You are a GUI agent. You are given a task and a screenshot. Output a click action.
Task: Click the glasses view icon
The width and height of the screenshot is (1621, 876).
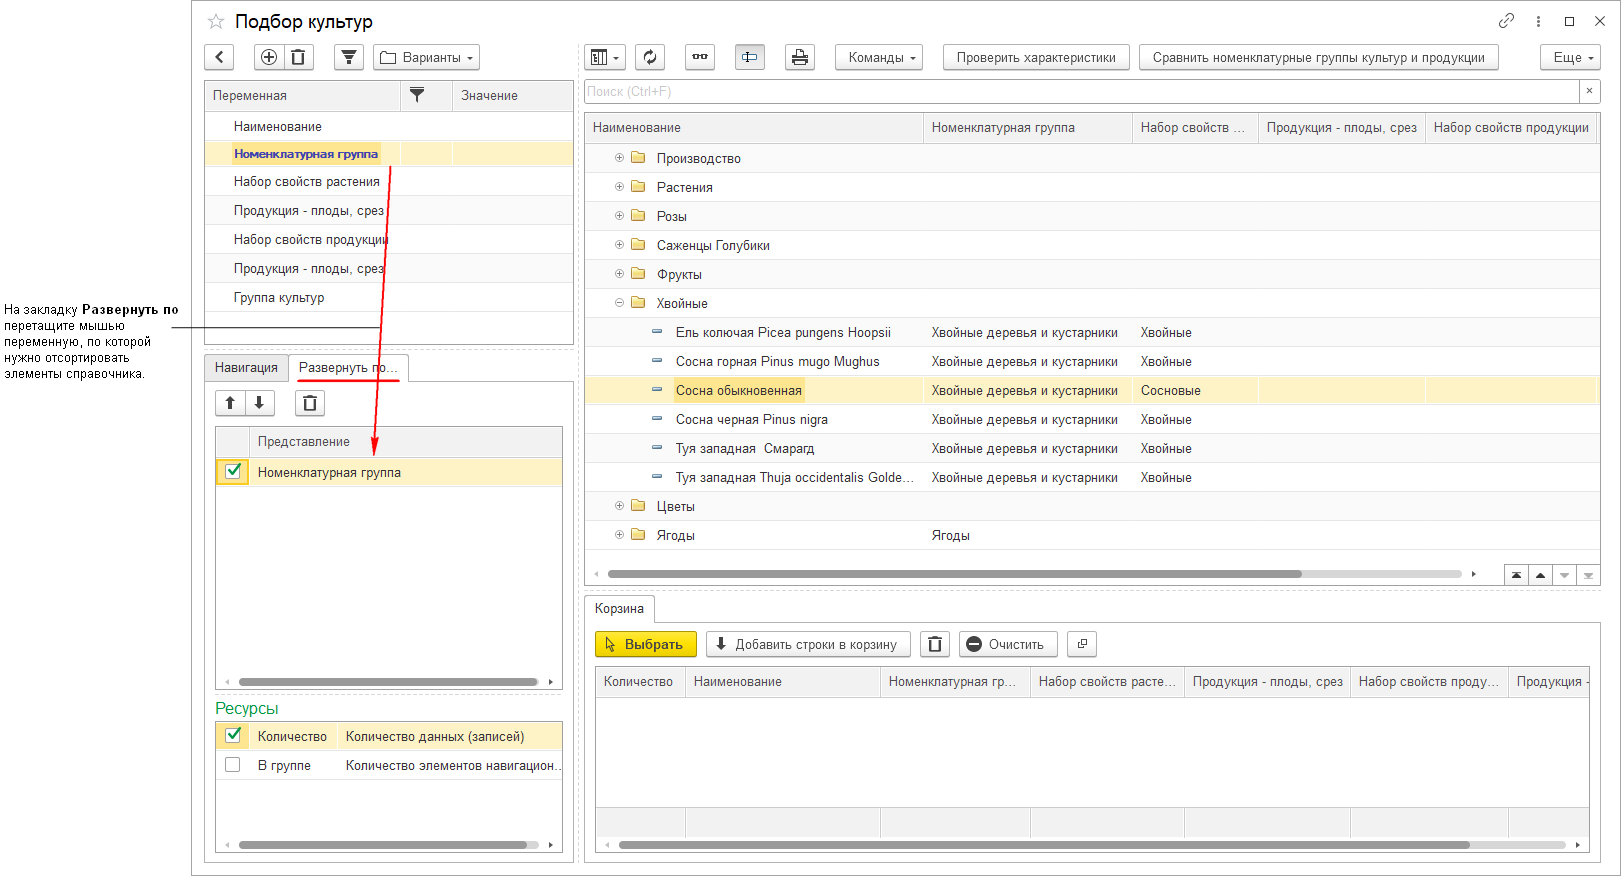pos(700,57)
